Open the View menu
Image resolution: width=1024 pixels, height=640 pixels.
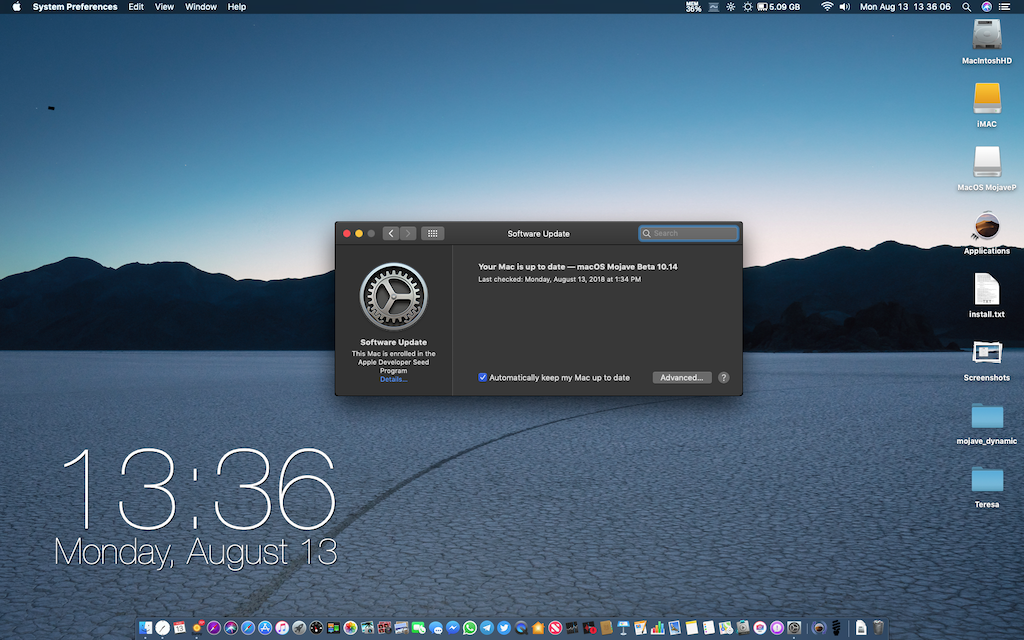(164, 7)
